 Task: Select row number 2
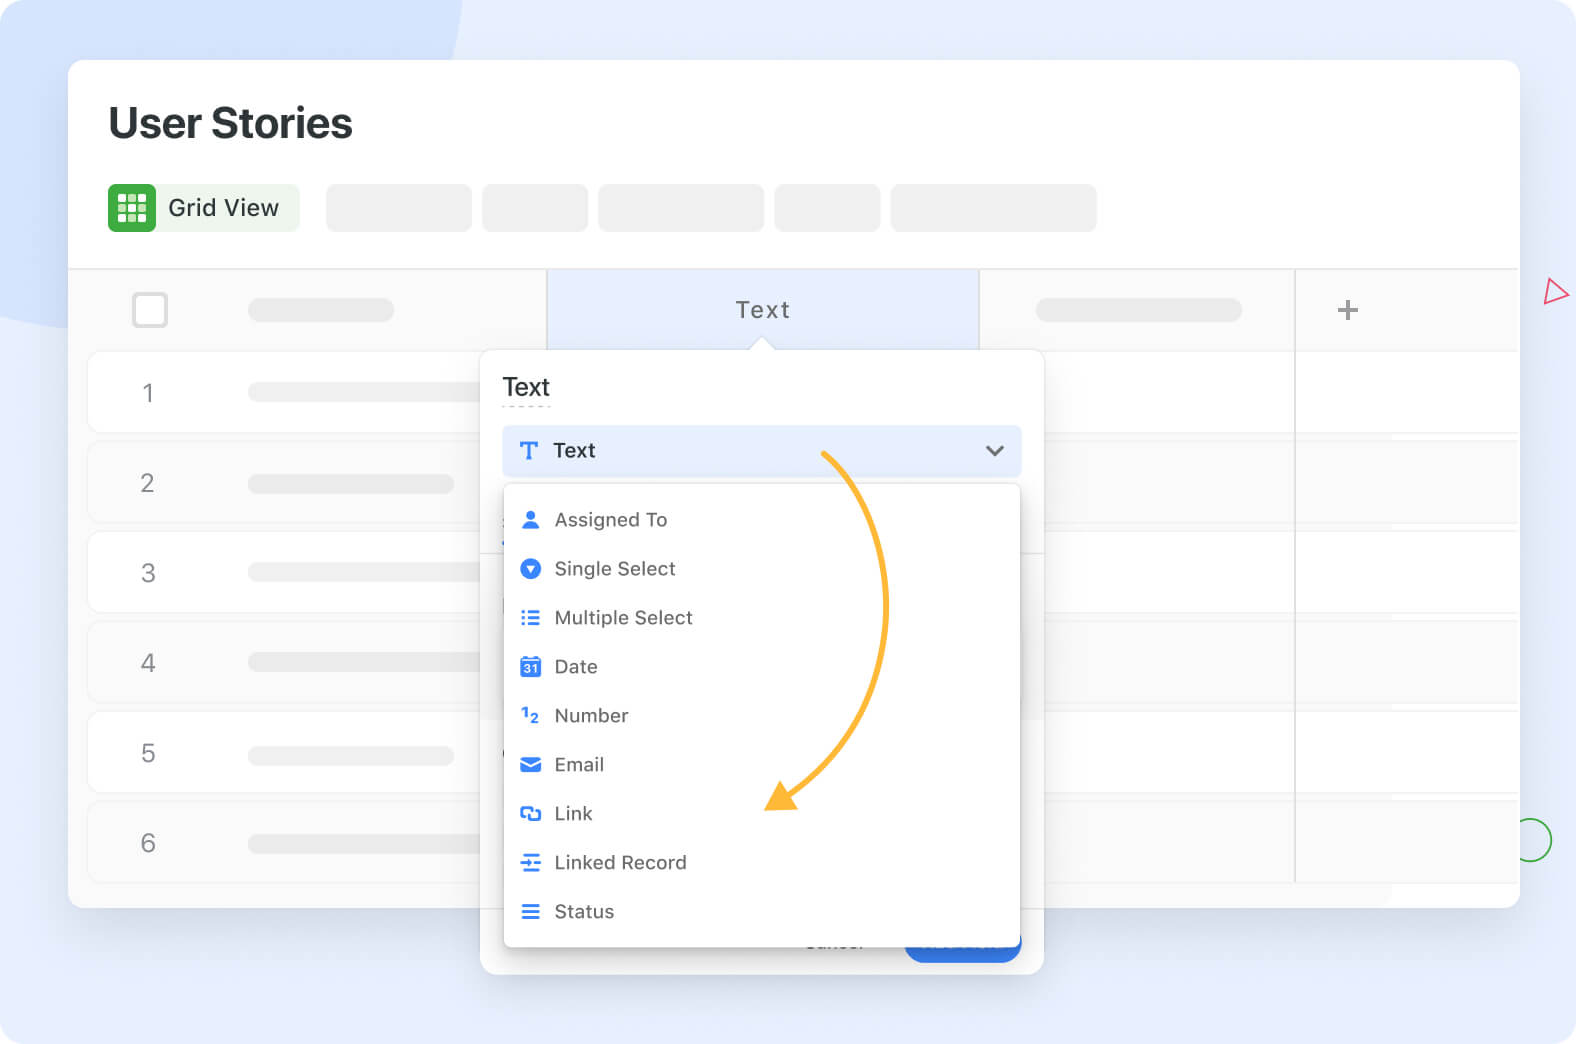(x=148, y=483)
